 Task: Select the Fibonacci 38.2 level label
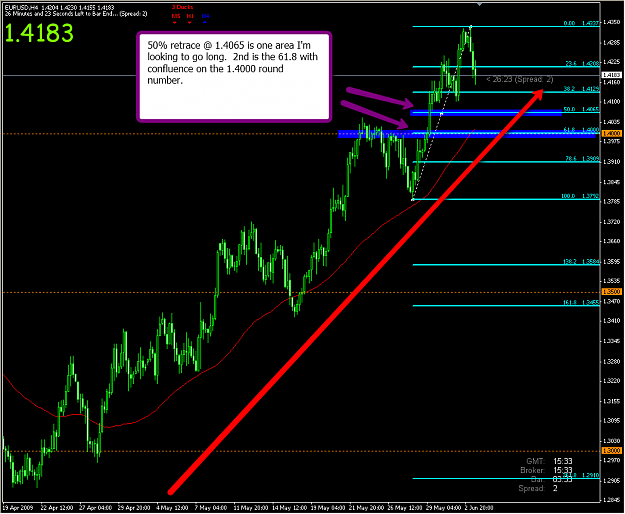tap(582, 89)
